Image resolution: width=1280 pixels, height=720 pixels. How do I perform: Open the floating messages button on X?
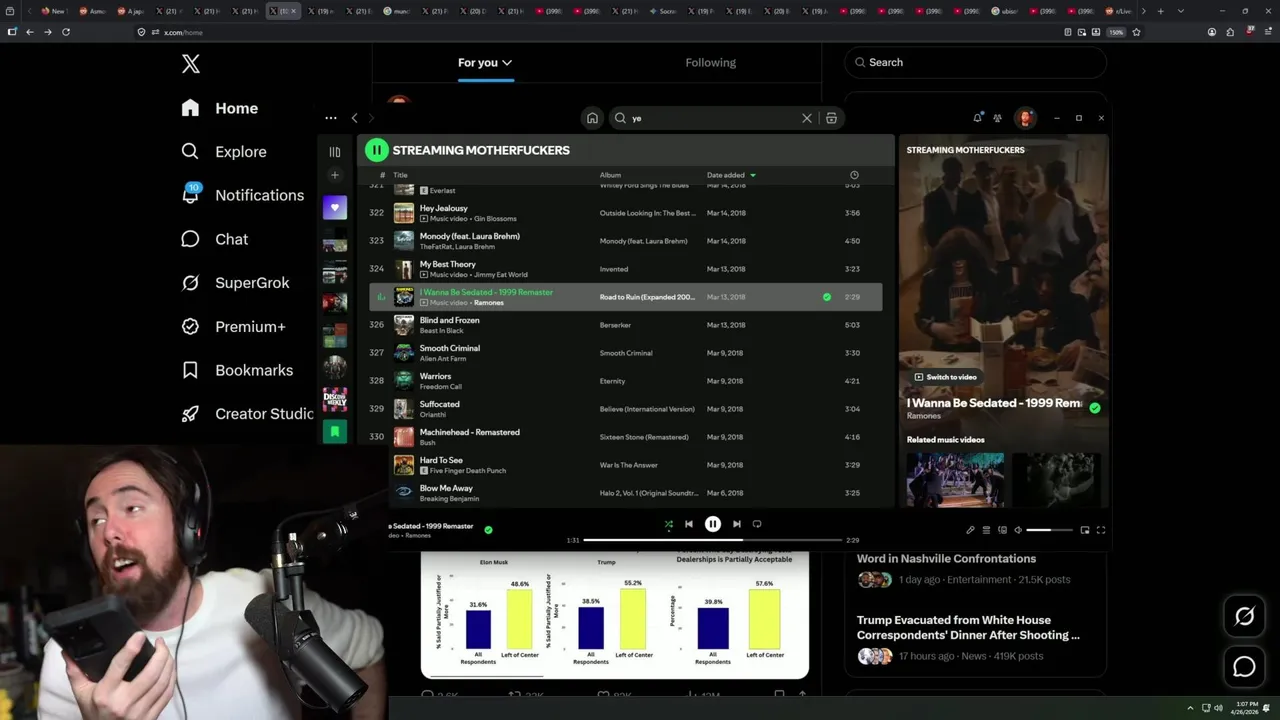pyautogui.click(x=1244, y=666)
